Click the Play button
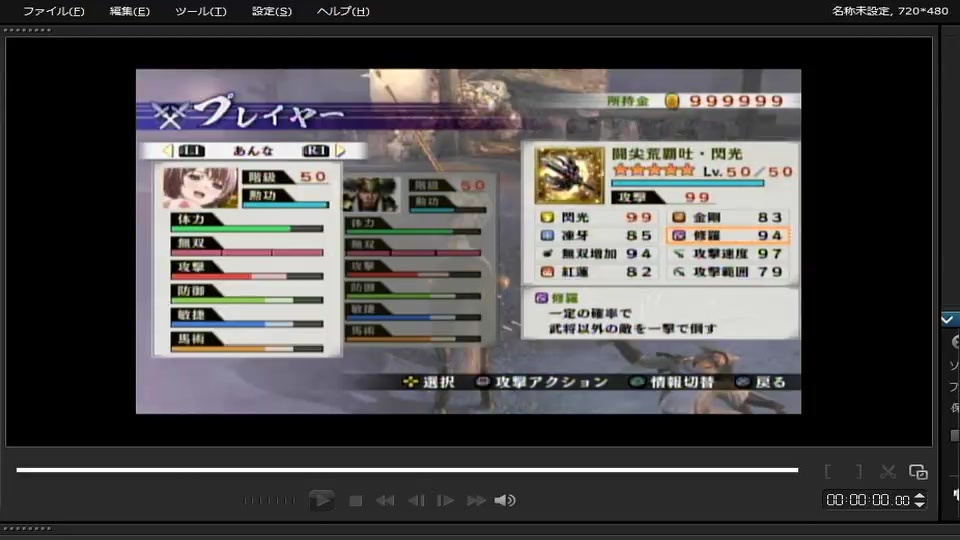This screenshot has height=540, width=960. 321,500
